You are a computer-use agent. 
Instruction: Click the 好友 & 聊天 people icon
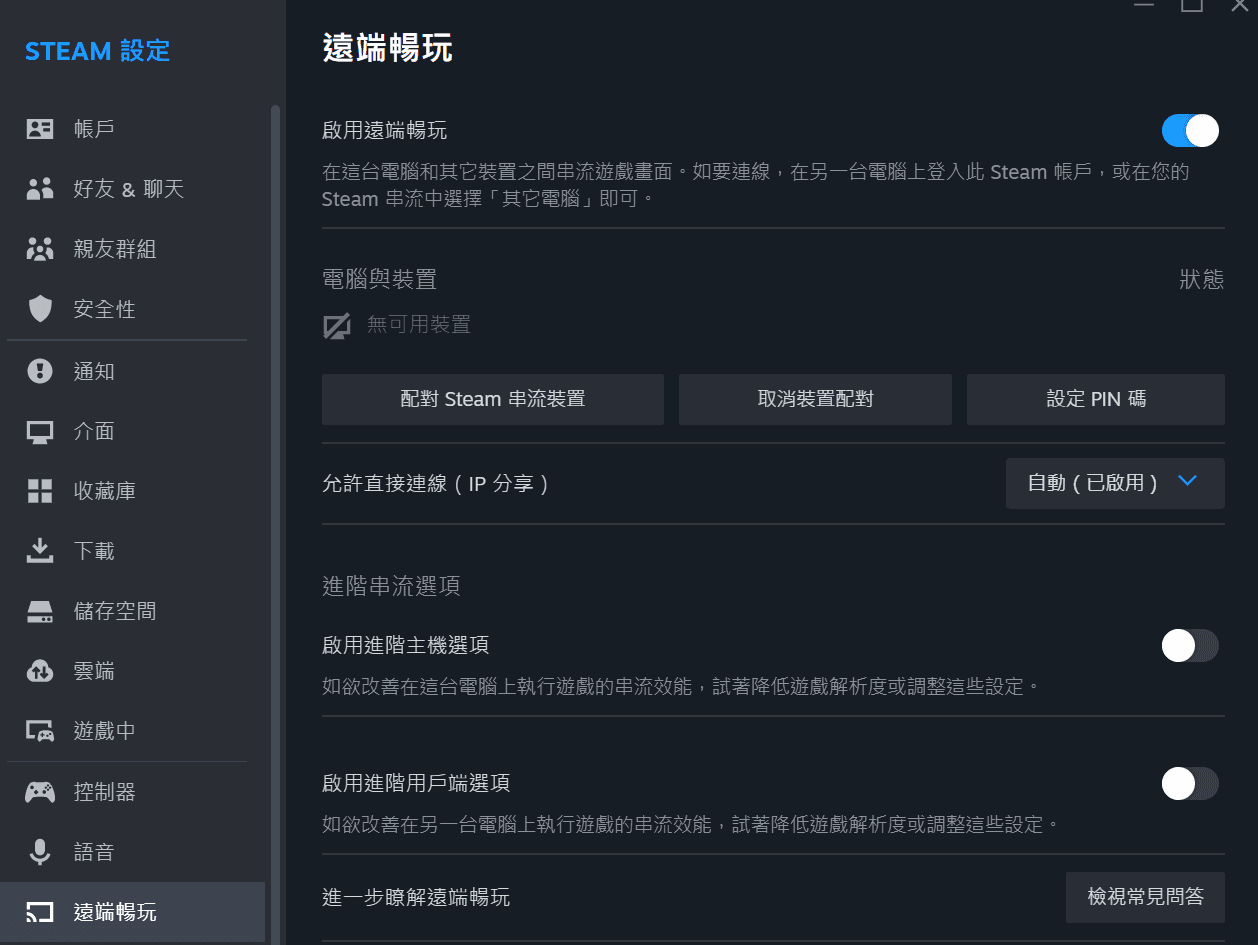click(40, 189)
